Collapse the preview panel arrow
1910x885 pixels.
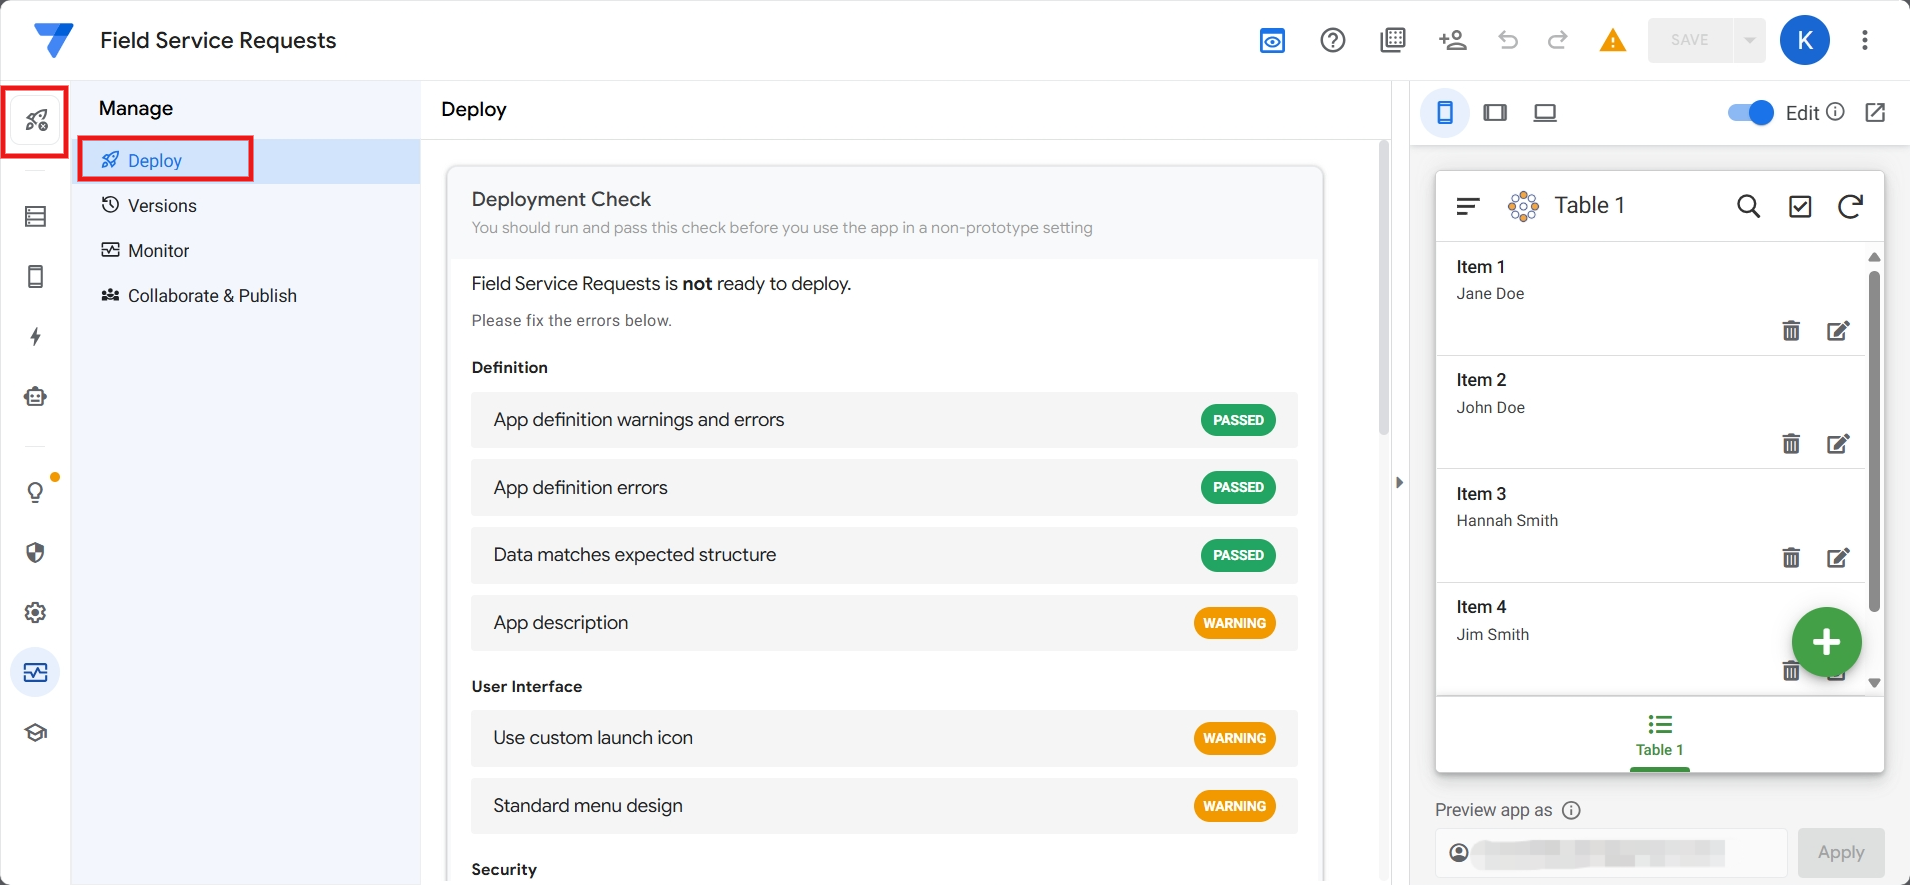[x=1399, y=482]
